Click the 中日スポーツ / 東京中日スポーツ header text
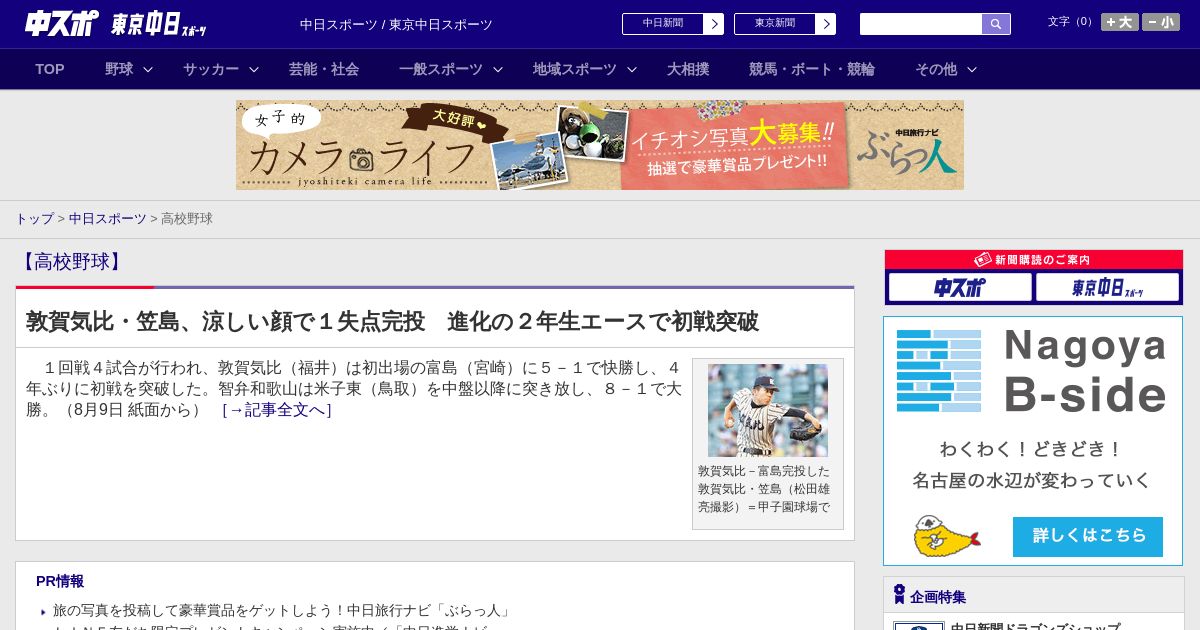1200x630 pixels. tap(396, 24)
